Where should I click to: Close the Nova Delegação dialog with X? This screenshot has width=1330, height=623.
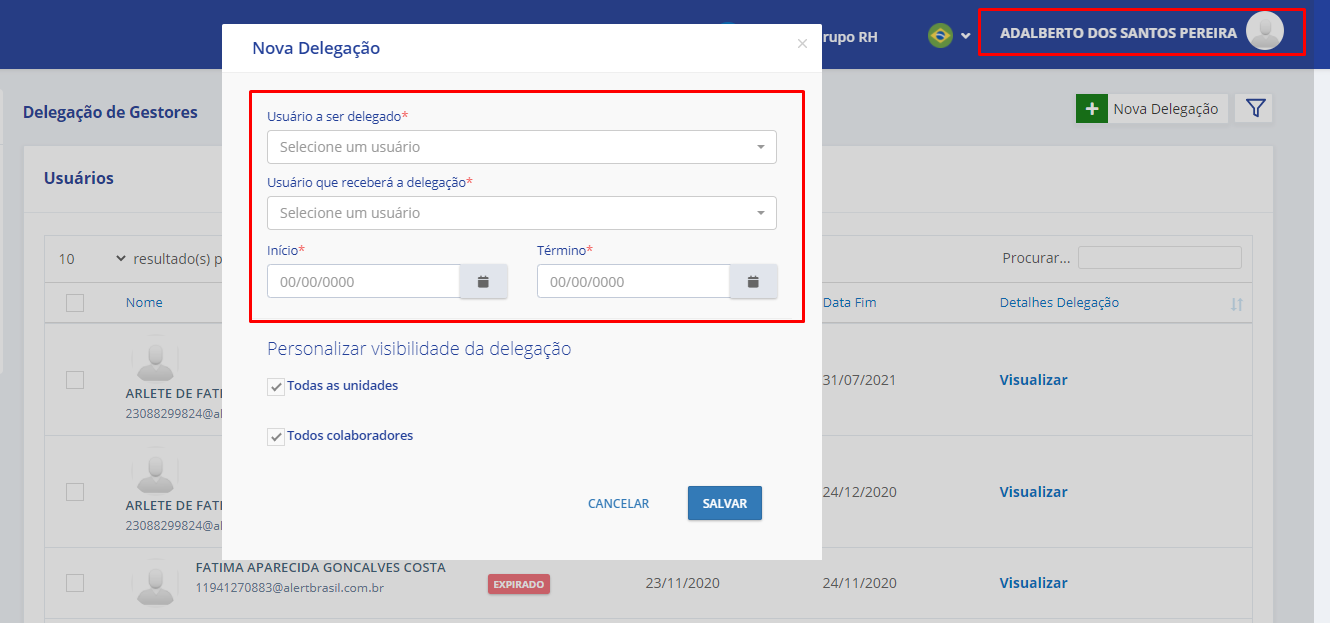(x=802, y=44)
